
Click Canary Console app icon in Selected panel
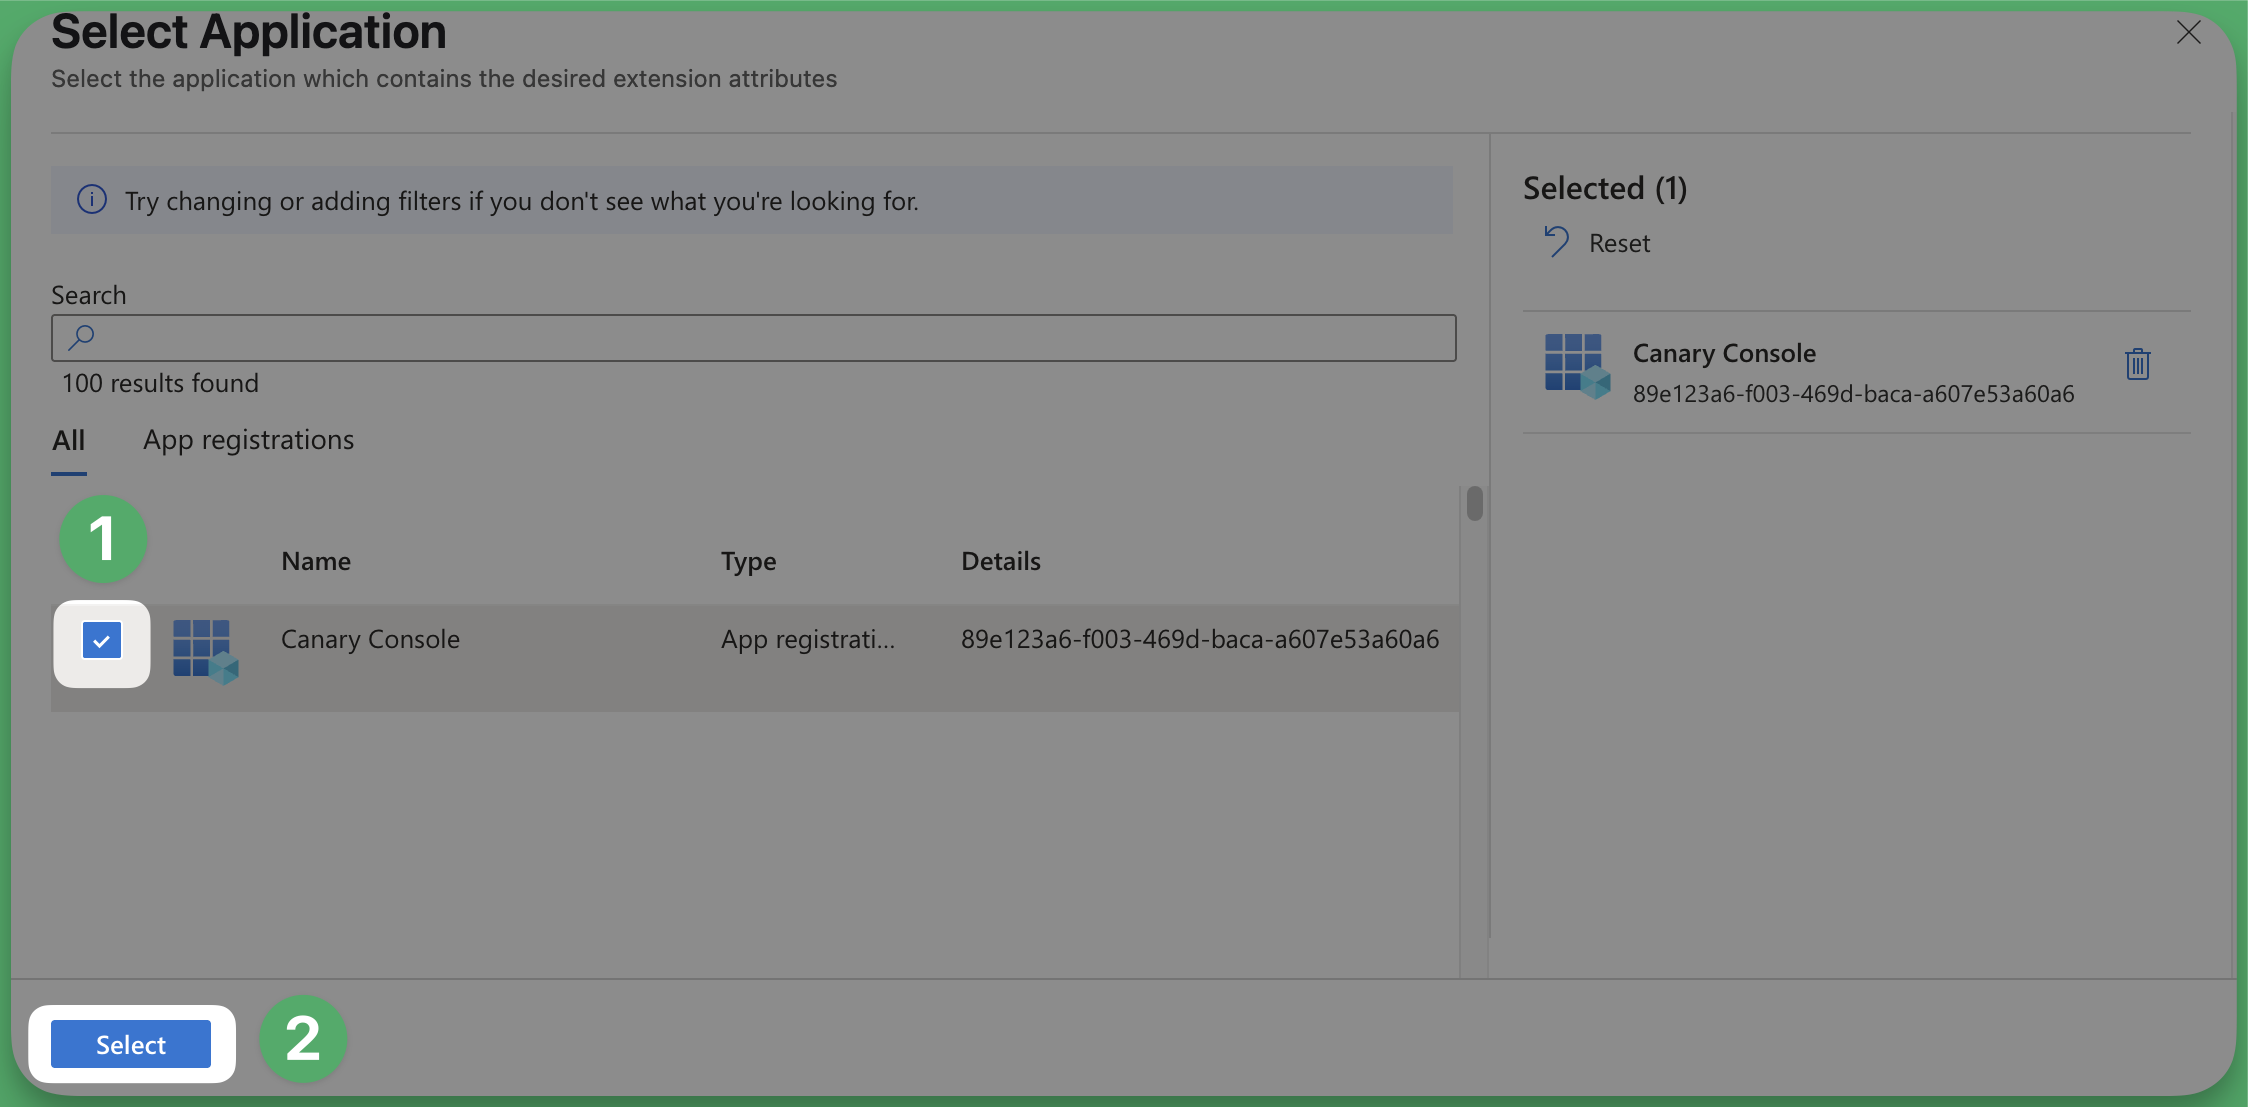(x=1577, y=366)
